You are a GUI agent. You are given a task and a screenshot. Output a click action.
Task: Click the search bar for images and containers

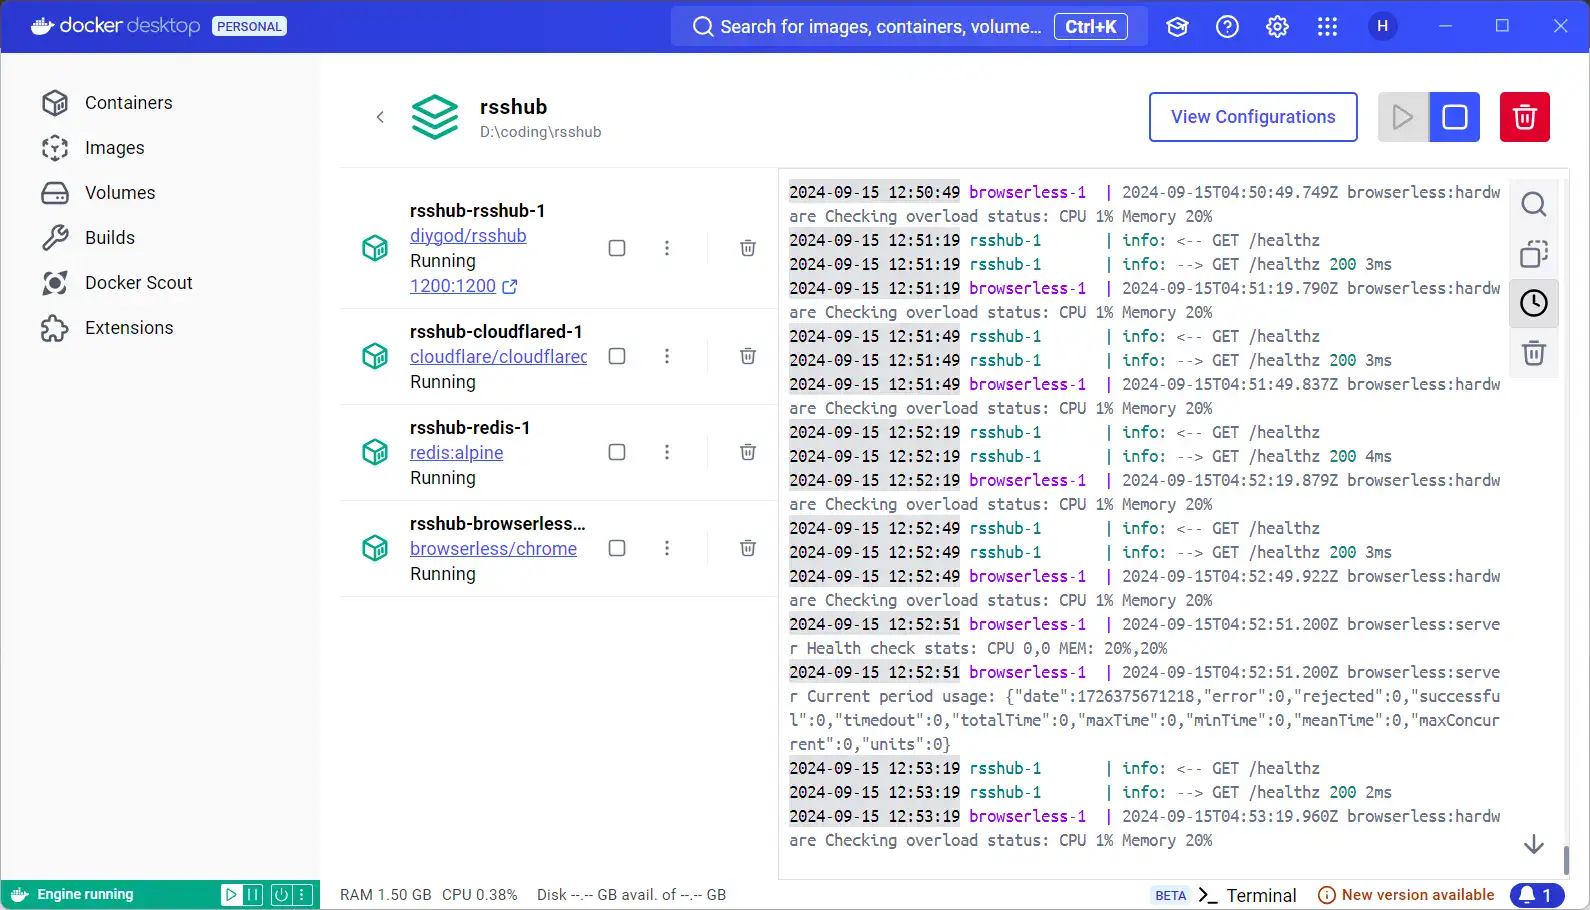pyautogui.click(x=908, y=27)
